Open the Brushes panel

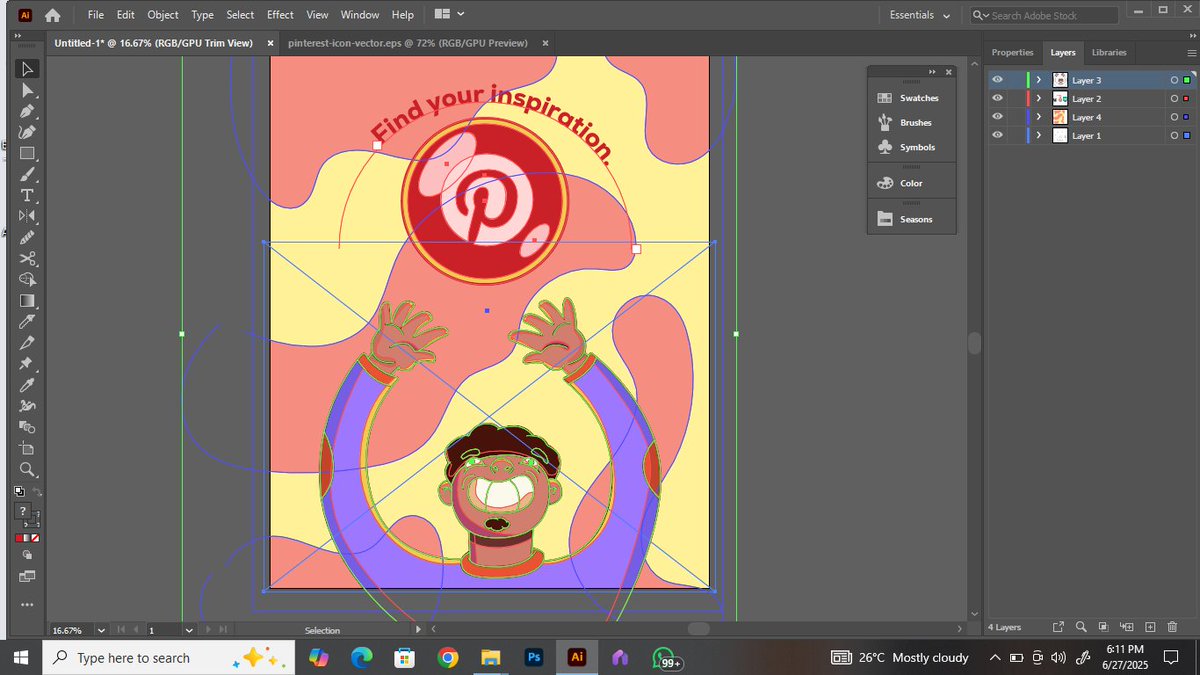pyautogui.click(x=911, y=122)
